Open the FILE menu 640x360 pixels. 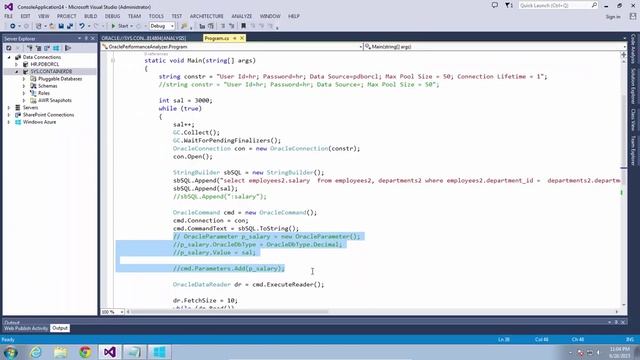tap(9, 16)
